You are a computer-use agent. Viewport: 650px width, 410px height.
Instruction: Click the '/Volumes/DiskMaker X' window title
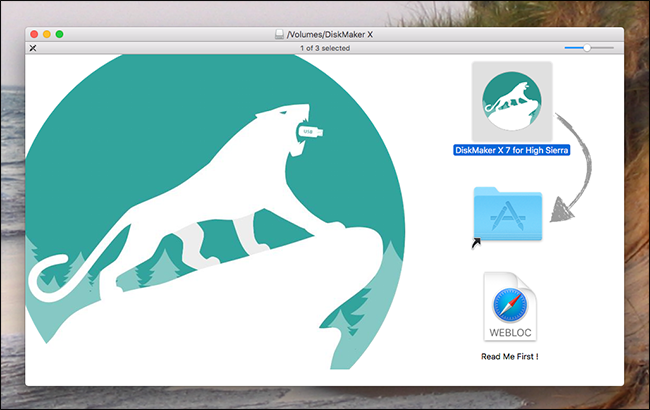pos(330,34)
